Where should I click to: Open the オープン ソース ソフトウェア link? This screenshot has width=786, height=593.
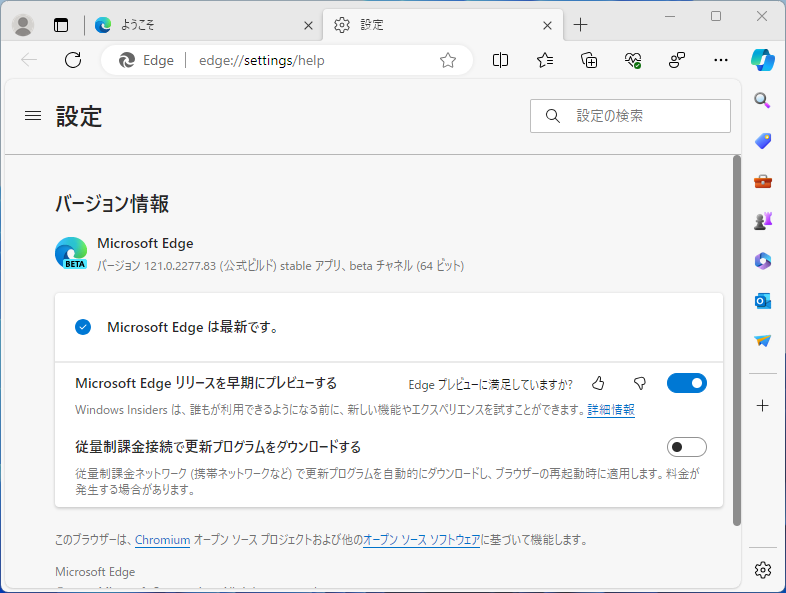tap(421, 540)
